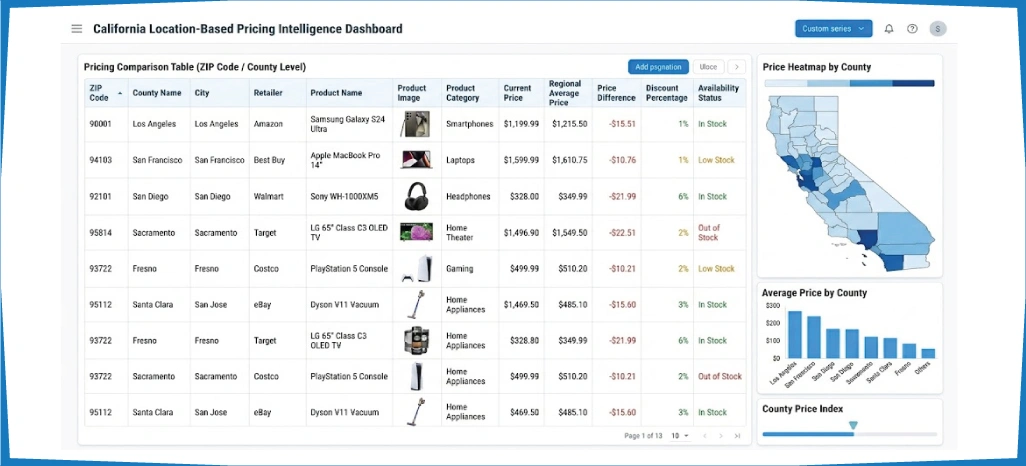The image size is (1026, 466).
Task: Click the LG OLED TV image in Sacramento row
Action: tap(416, 232)
